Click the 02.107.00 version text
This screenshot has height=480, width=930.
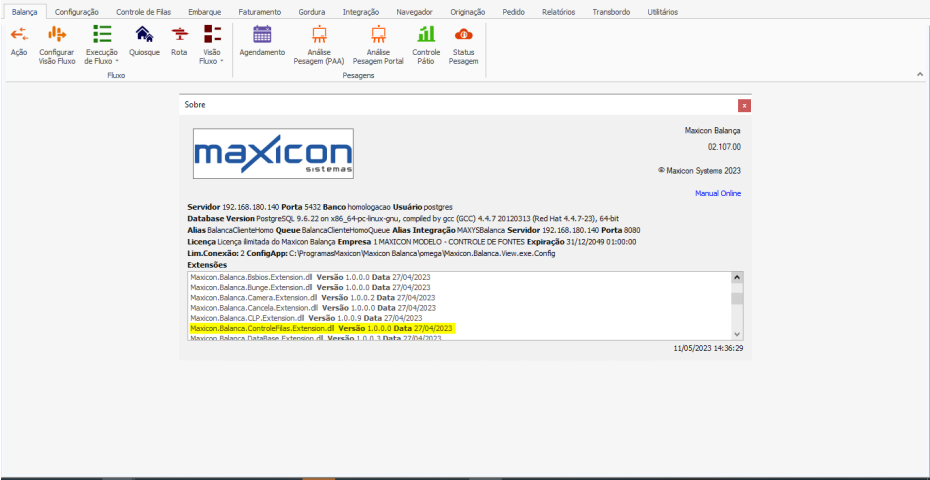[x=724, y=146]
